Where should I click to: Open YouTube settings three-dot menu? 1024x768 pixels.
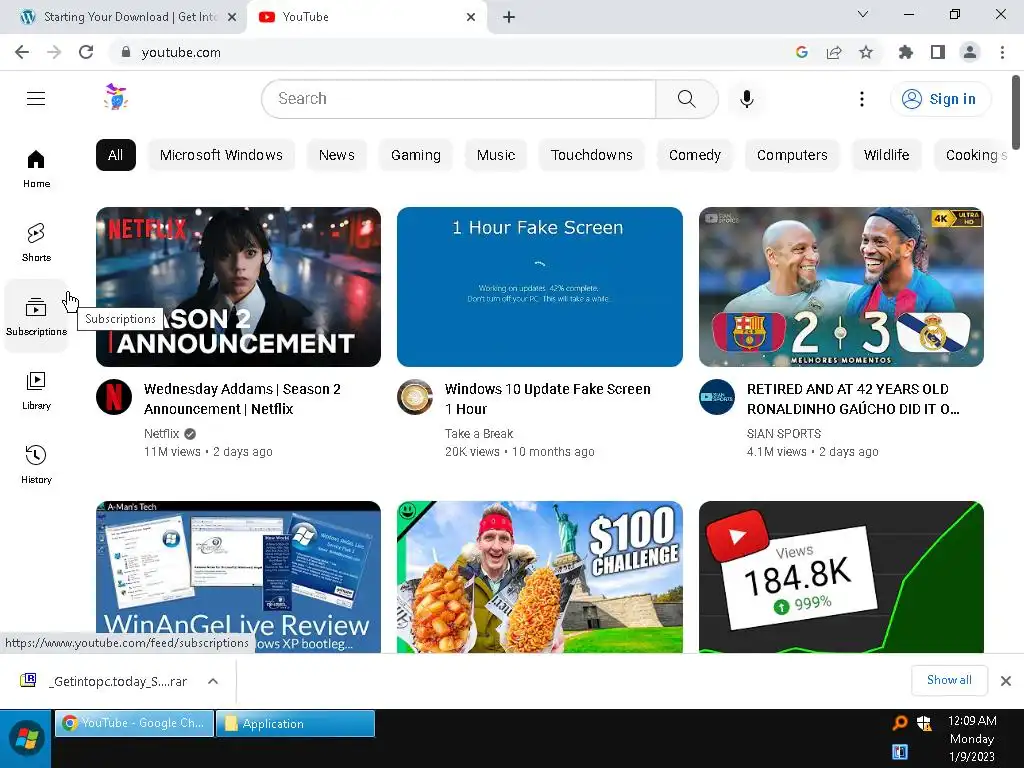click(862, 99)
